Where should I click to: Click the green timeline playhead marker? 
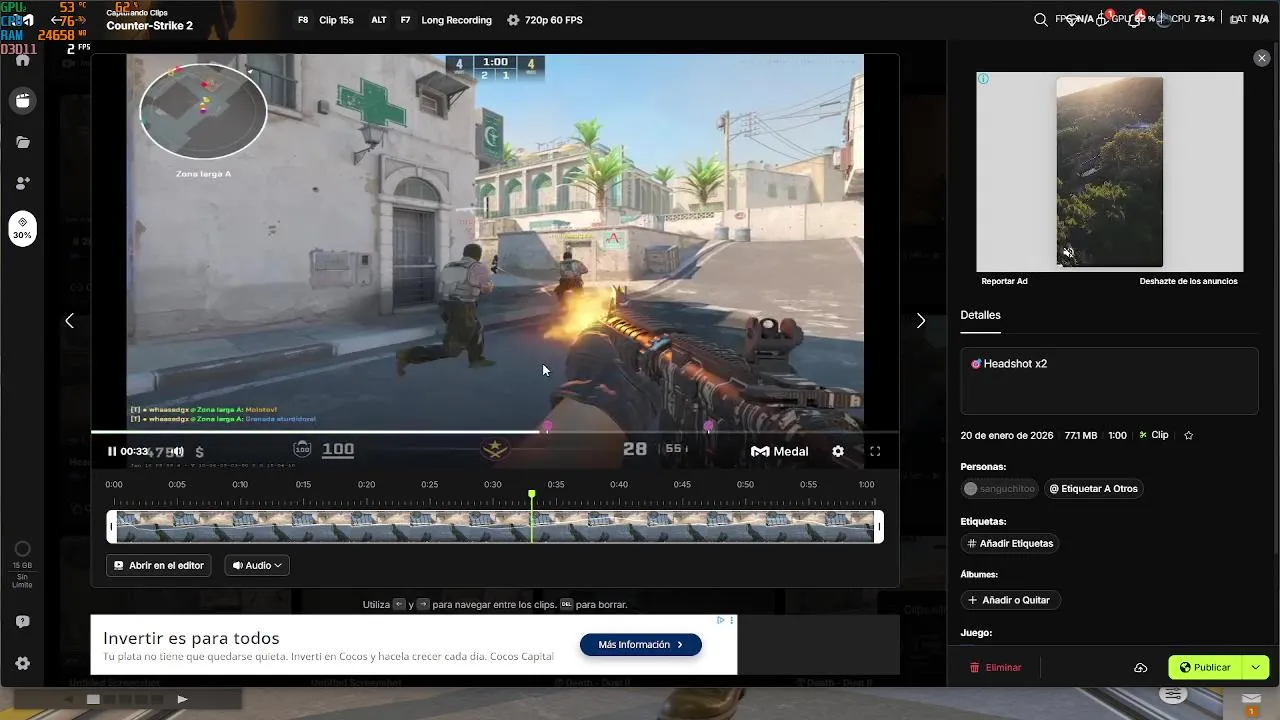[x=532, y=495]
